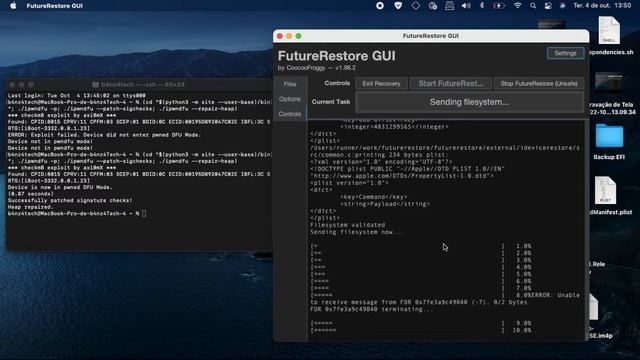Click the screen recording stop icon in menu bar
Viewport: 640px width, 360px height.
click(x=380, y=6)
